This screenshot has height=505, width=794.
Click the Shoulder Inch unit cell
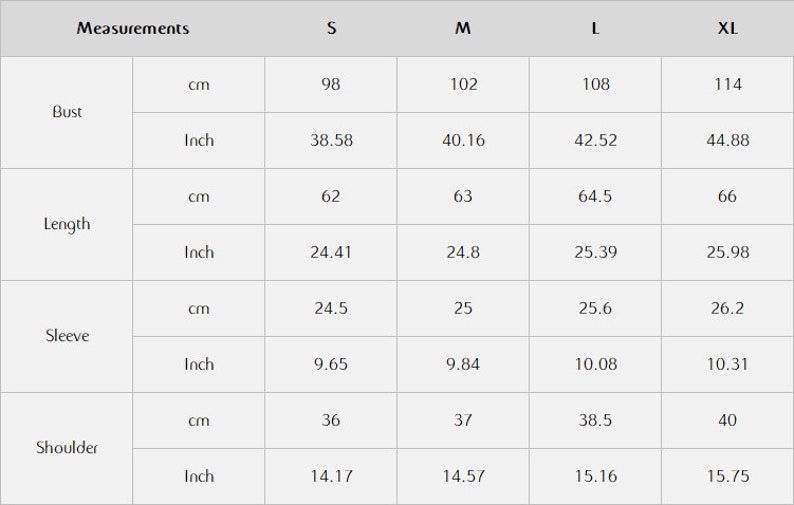click(x=199, y=476)
